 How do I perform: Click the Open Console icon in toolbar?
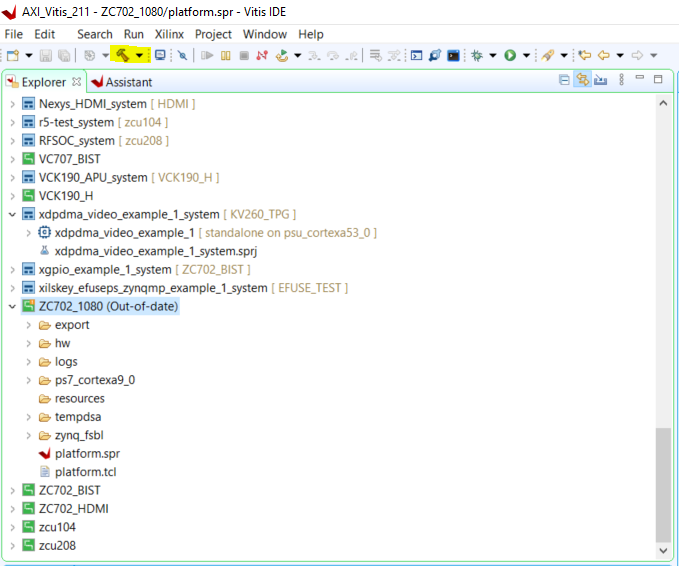click(417, 55)
